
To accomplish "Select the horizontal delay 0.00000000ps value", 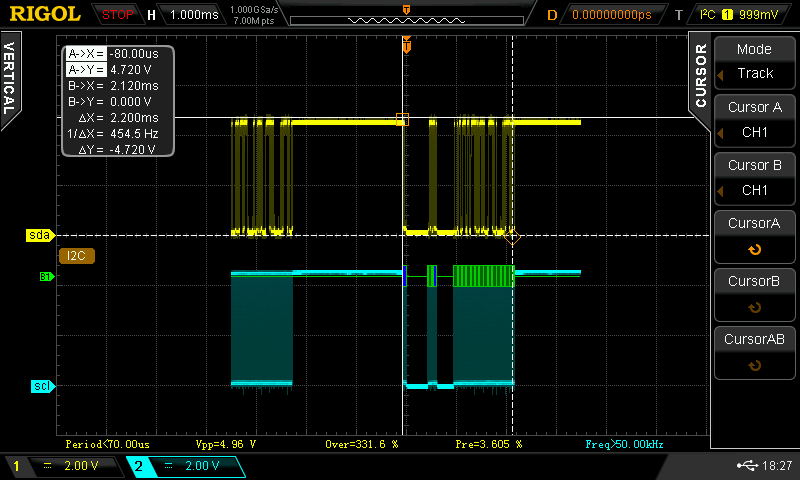I will pyautogui.click(x=612, y=15).
